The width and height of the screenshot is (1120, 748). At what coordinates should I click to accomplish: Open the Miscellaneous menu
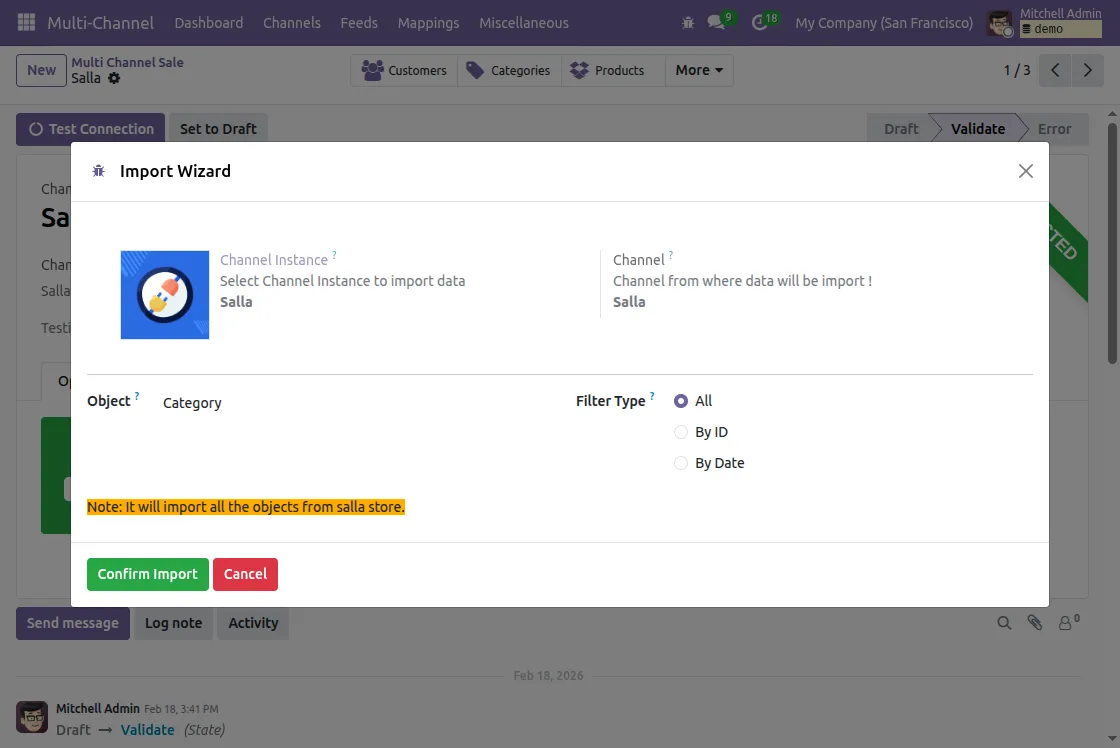coord(524,23)
